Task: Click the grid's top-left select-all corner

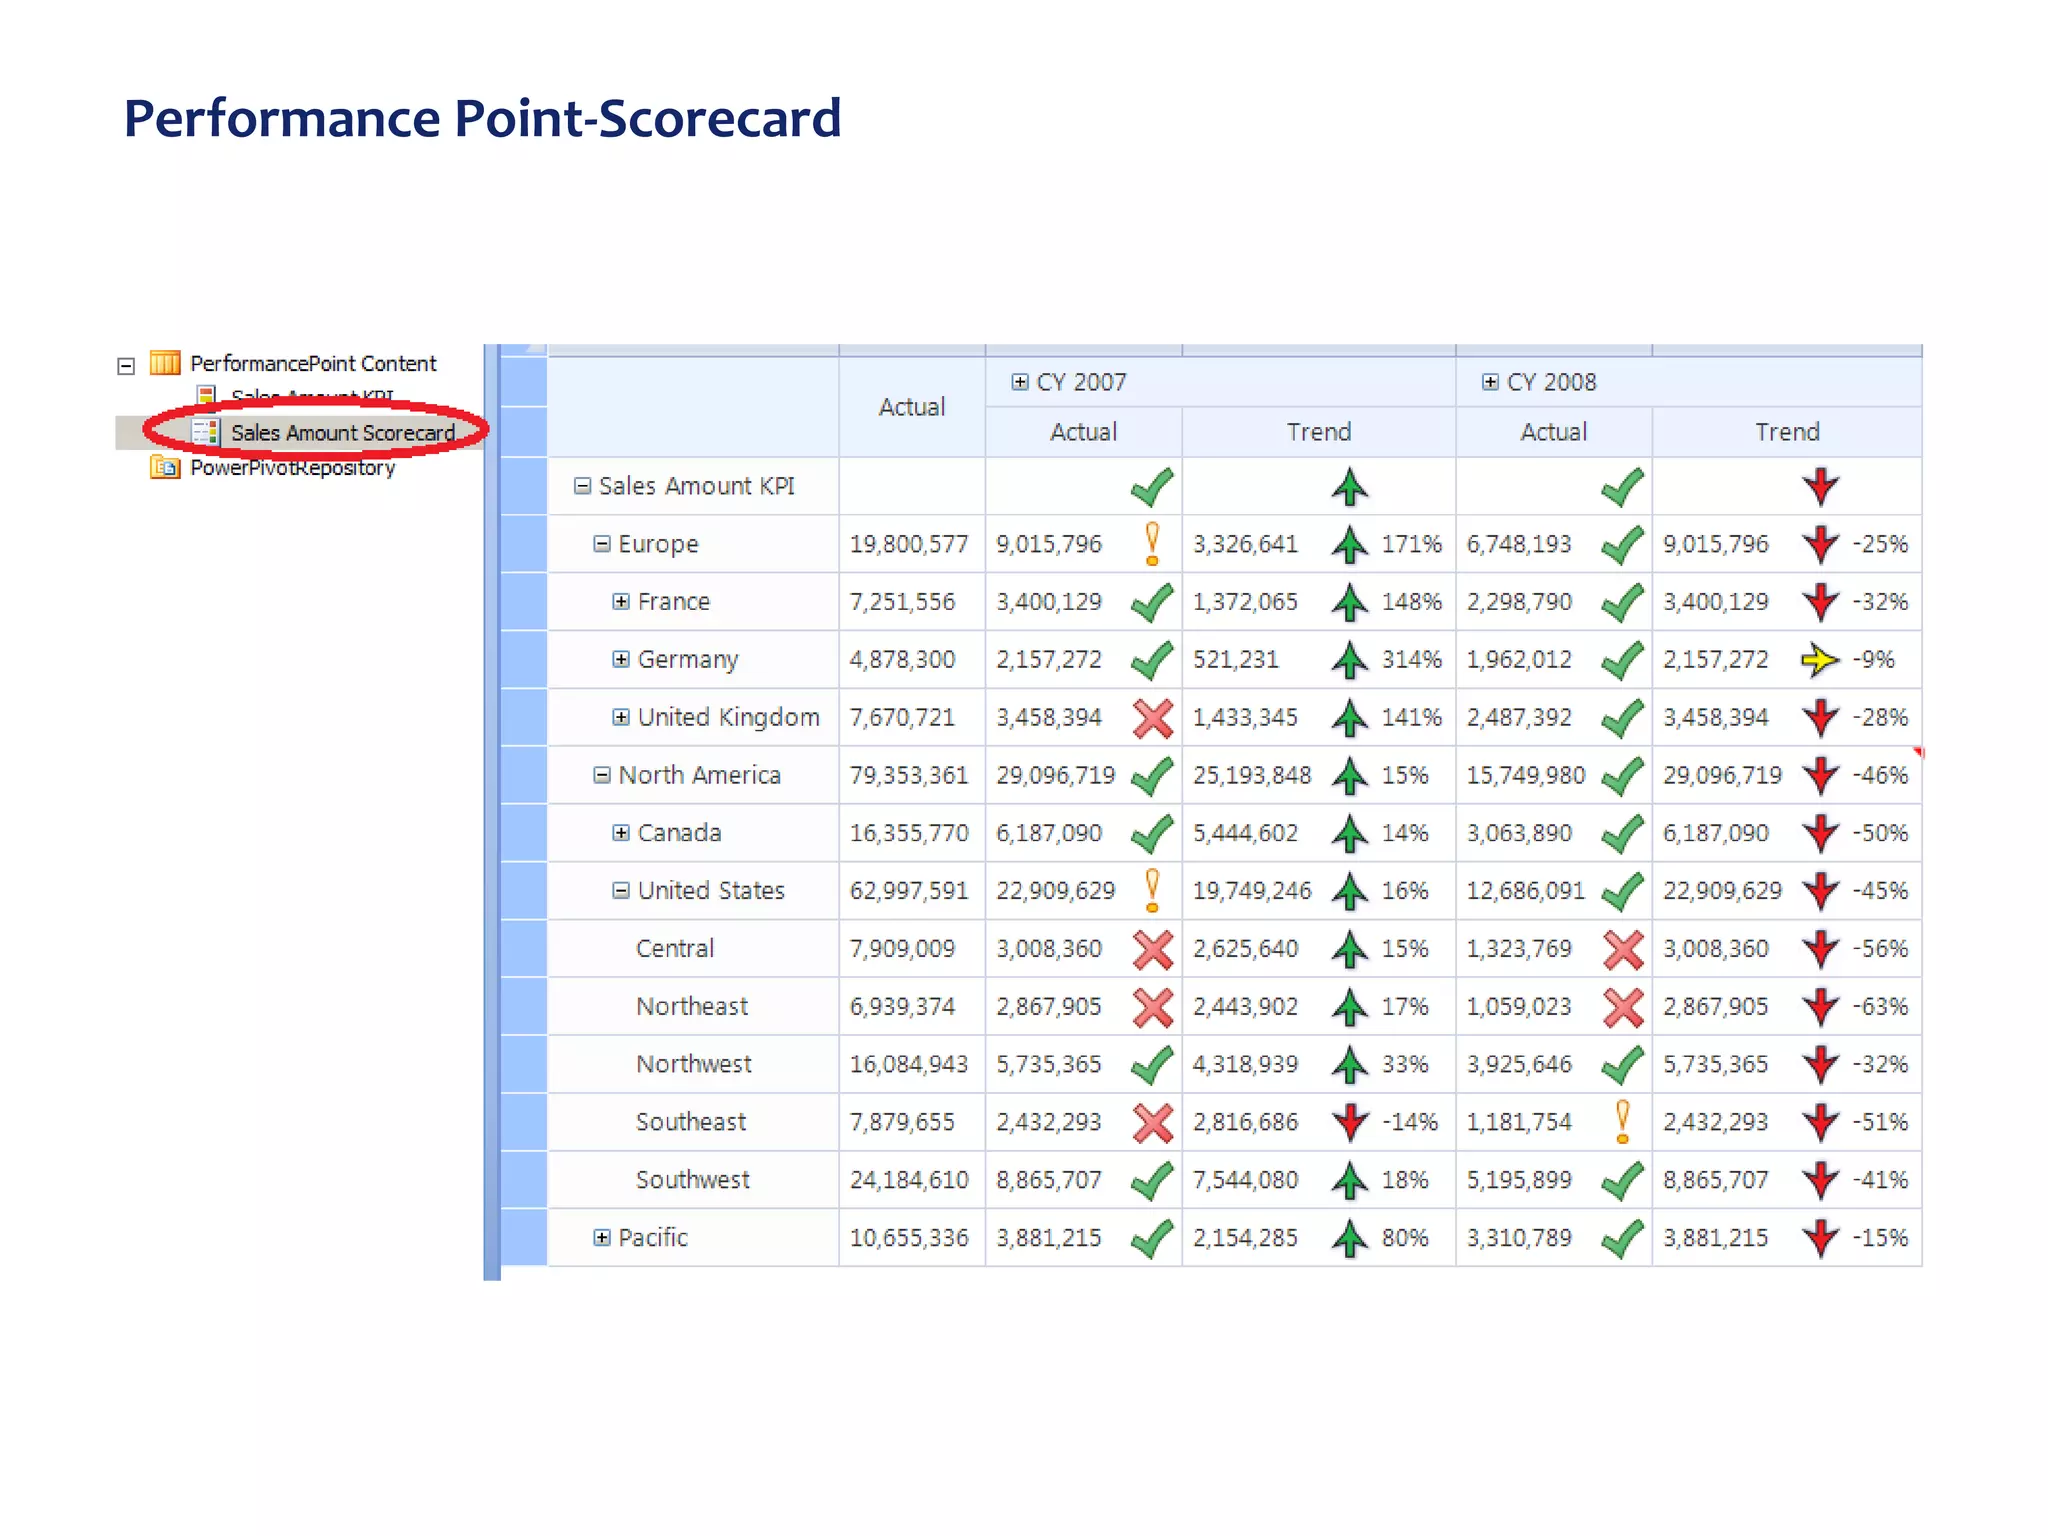Action: click(x=523, y=350)
